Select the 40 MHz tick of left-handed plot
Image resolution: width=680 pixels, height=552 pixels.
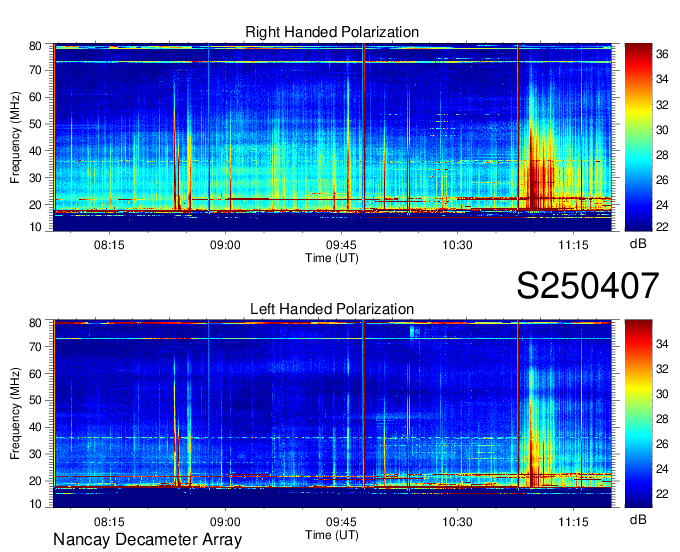(35, 428)
